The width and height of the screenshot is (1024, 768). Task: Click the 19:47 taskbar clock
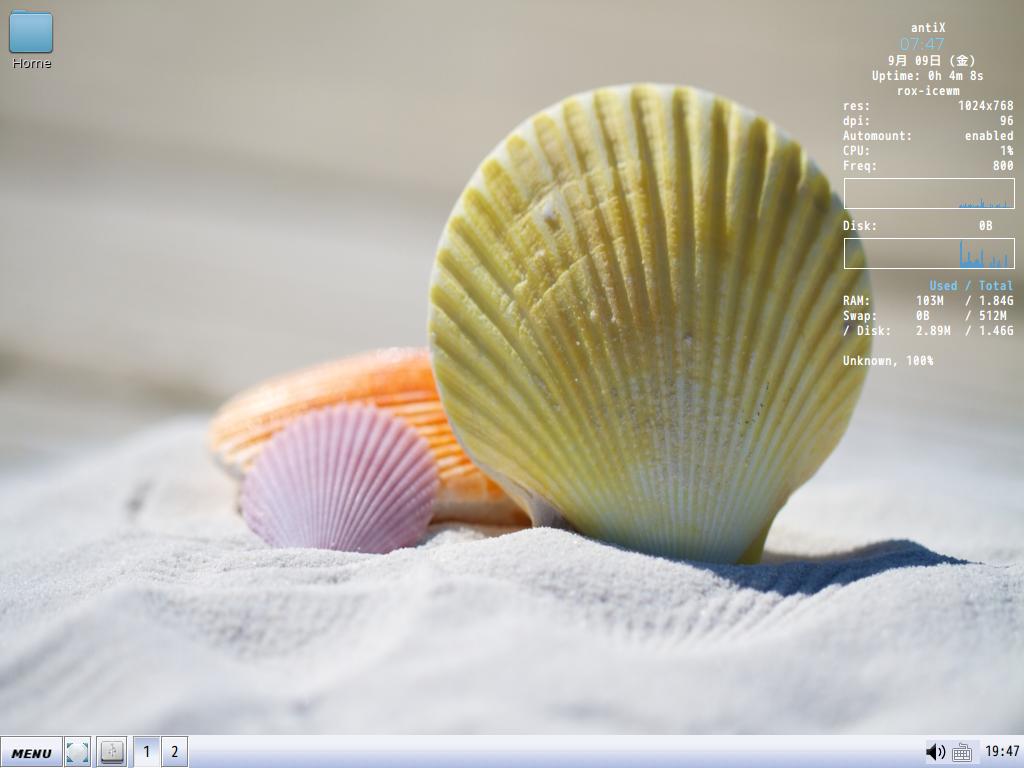(x=1002, y=752)
